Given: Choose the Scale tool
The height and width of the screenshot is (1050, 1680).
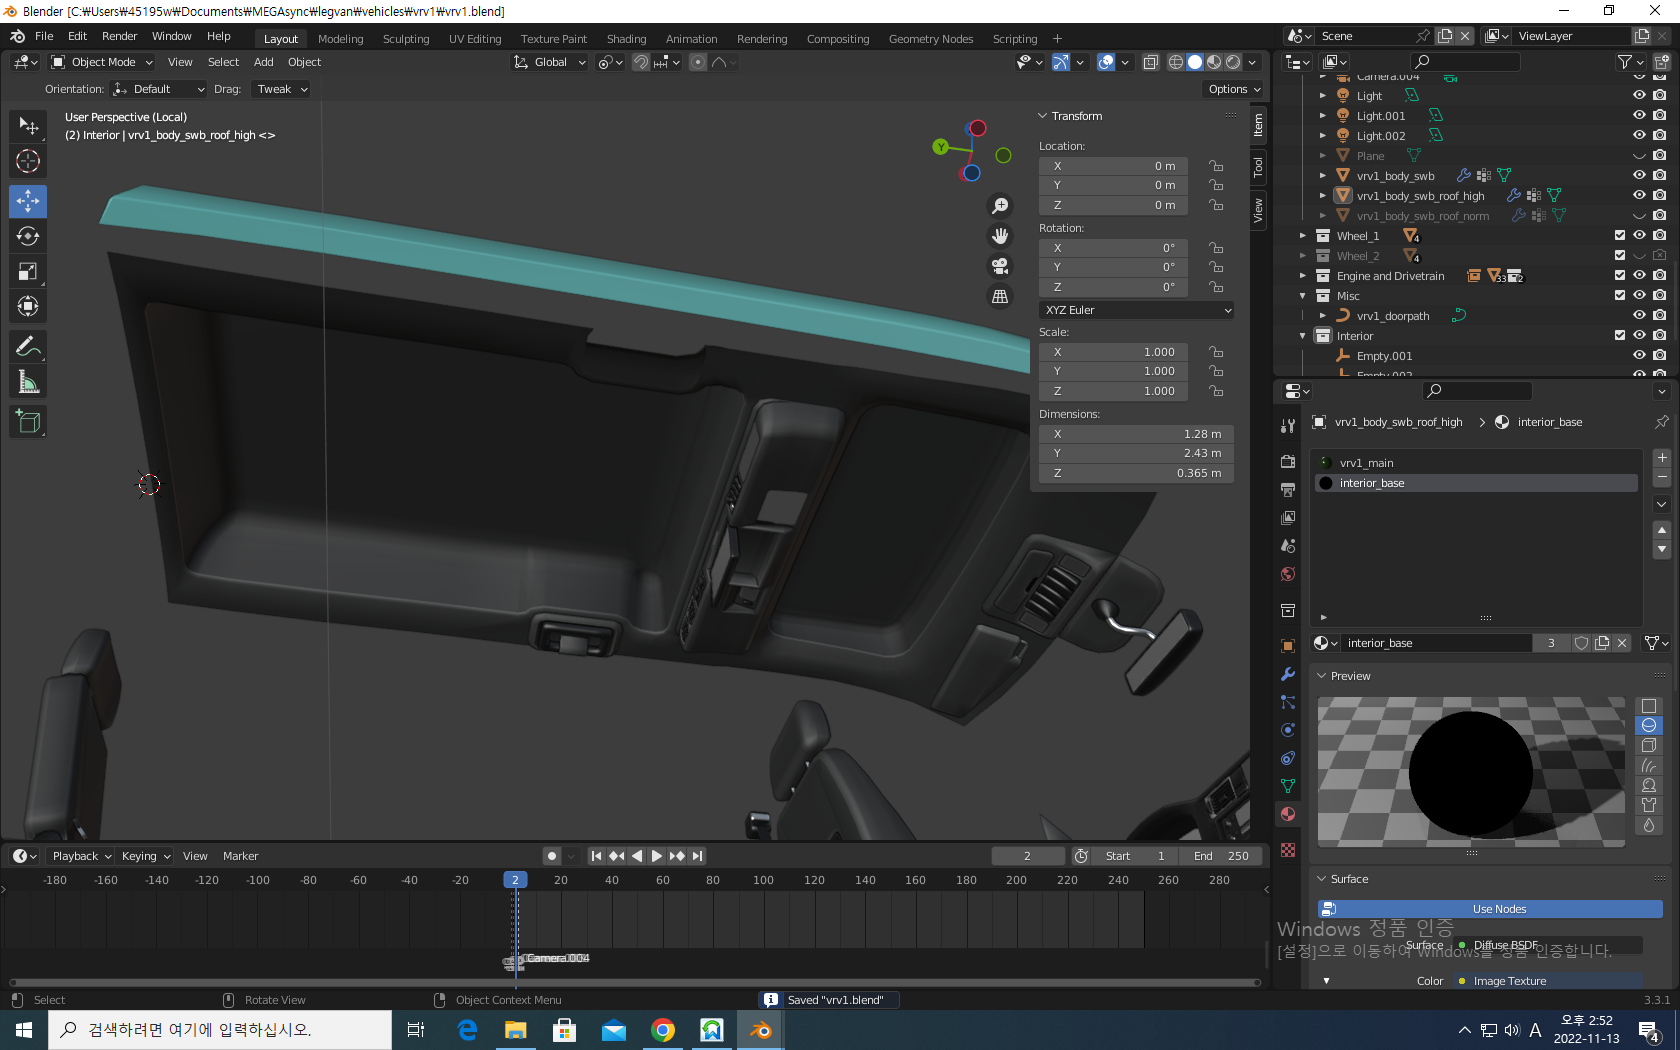Looking at the screenshot, I should point(28,272).
